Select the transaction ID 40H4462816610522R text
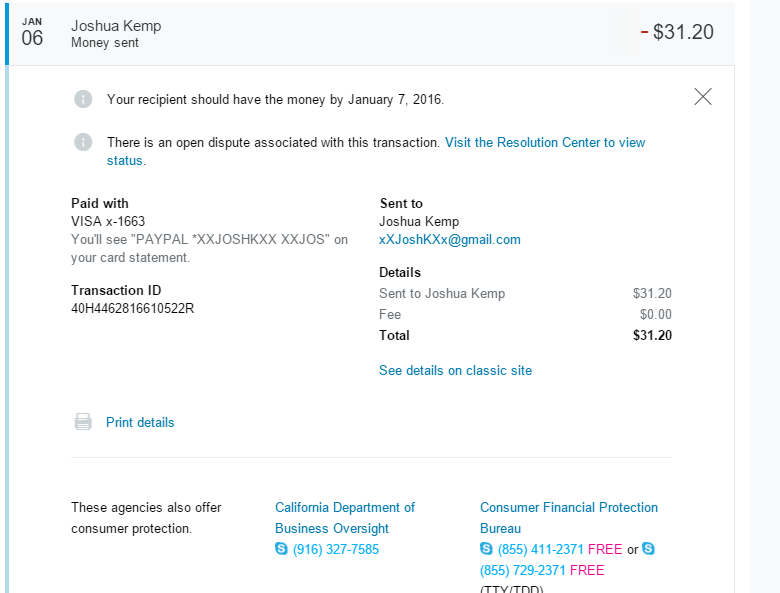Viewport: 780px width, 593px height. tap(132, 308)
